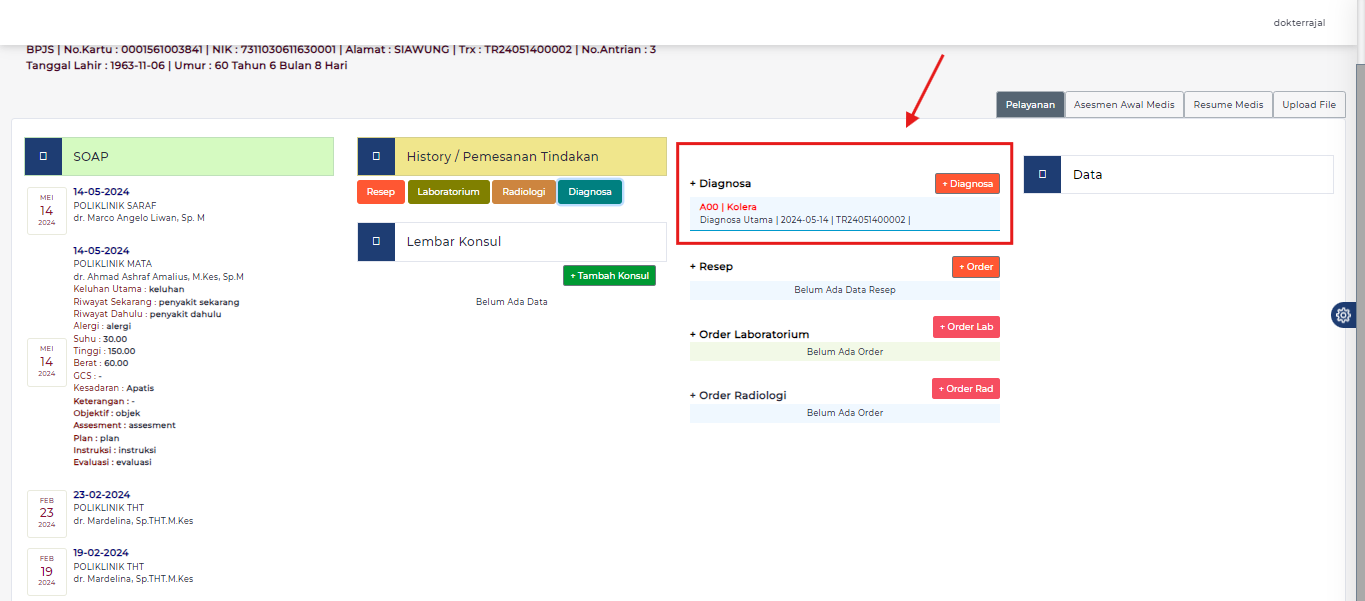Select the teal Diagnosa history button
Viewport: 1365px width, 601px height.
pyautogui.click(x=590, y=192)
